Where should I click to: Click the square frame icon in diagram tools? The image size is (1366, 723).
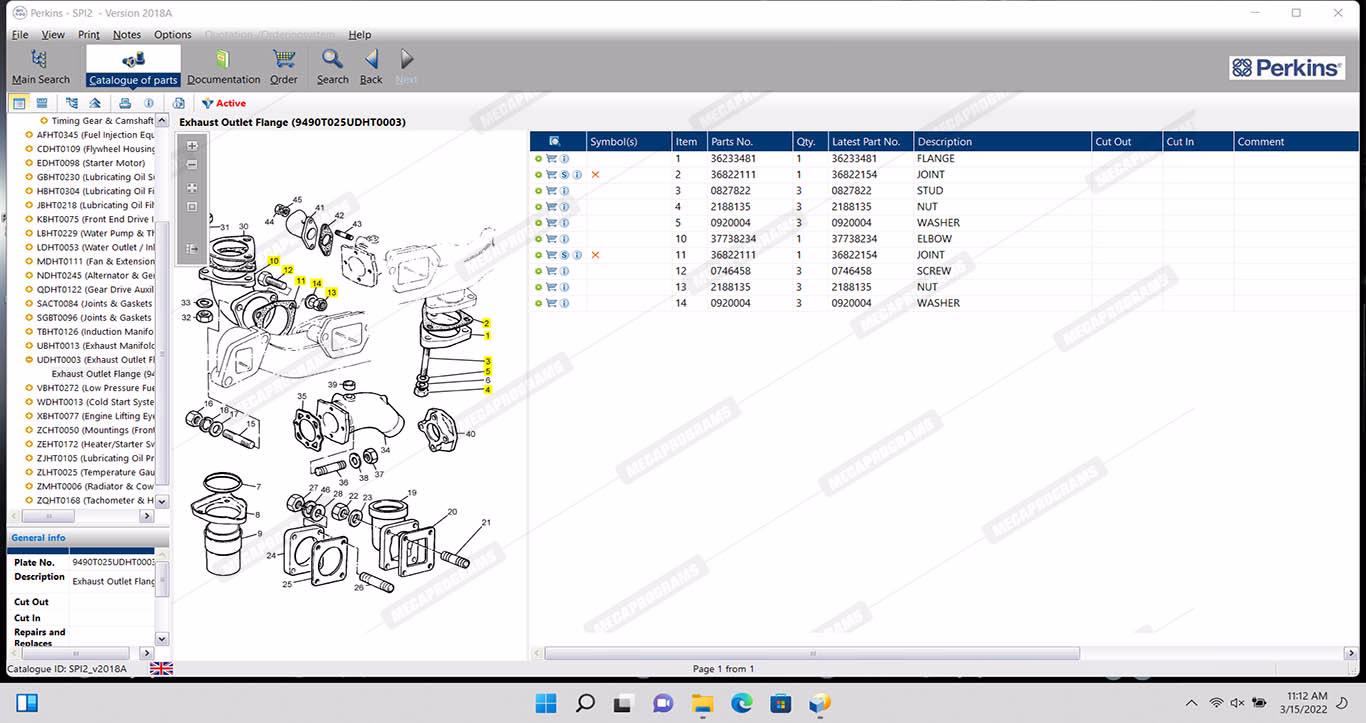[192, 207]
